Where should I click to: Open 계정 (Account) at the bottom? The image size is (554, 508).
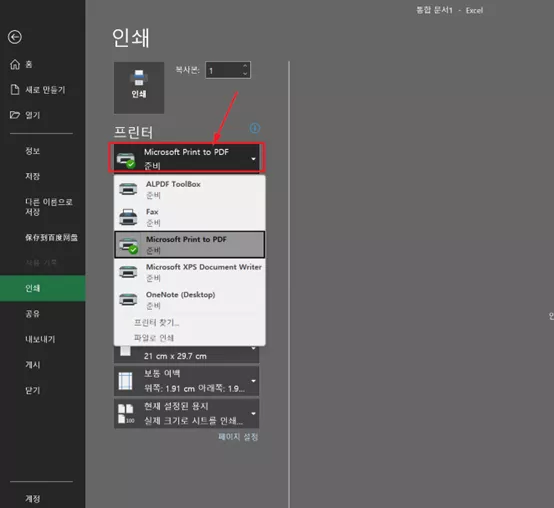pos(33,498)
